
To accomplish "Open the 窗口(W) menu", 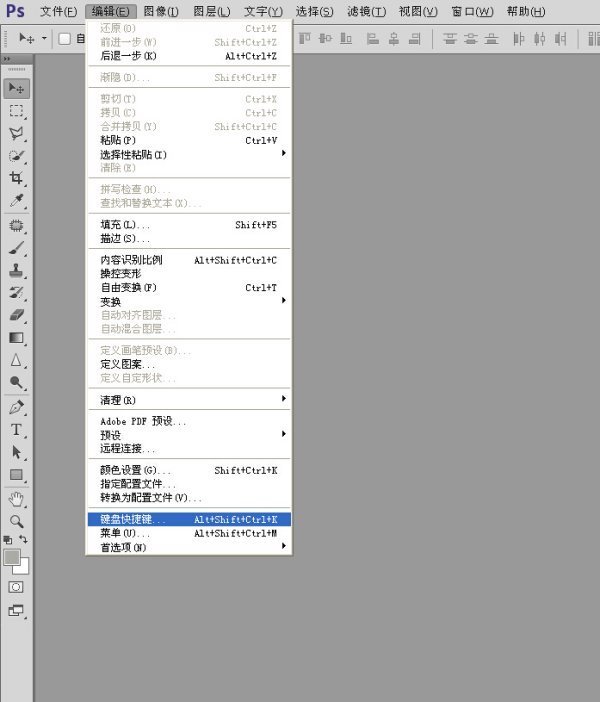I will tap(472, 12).
